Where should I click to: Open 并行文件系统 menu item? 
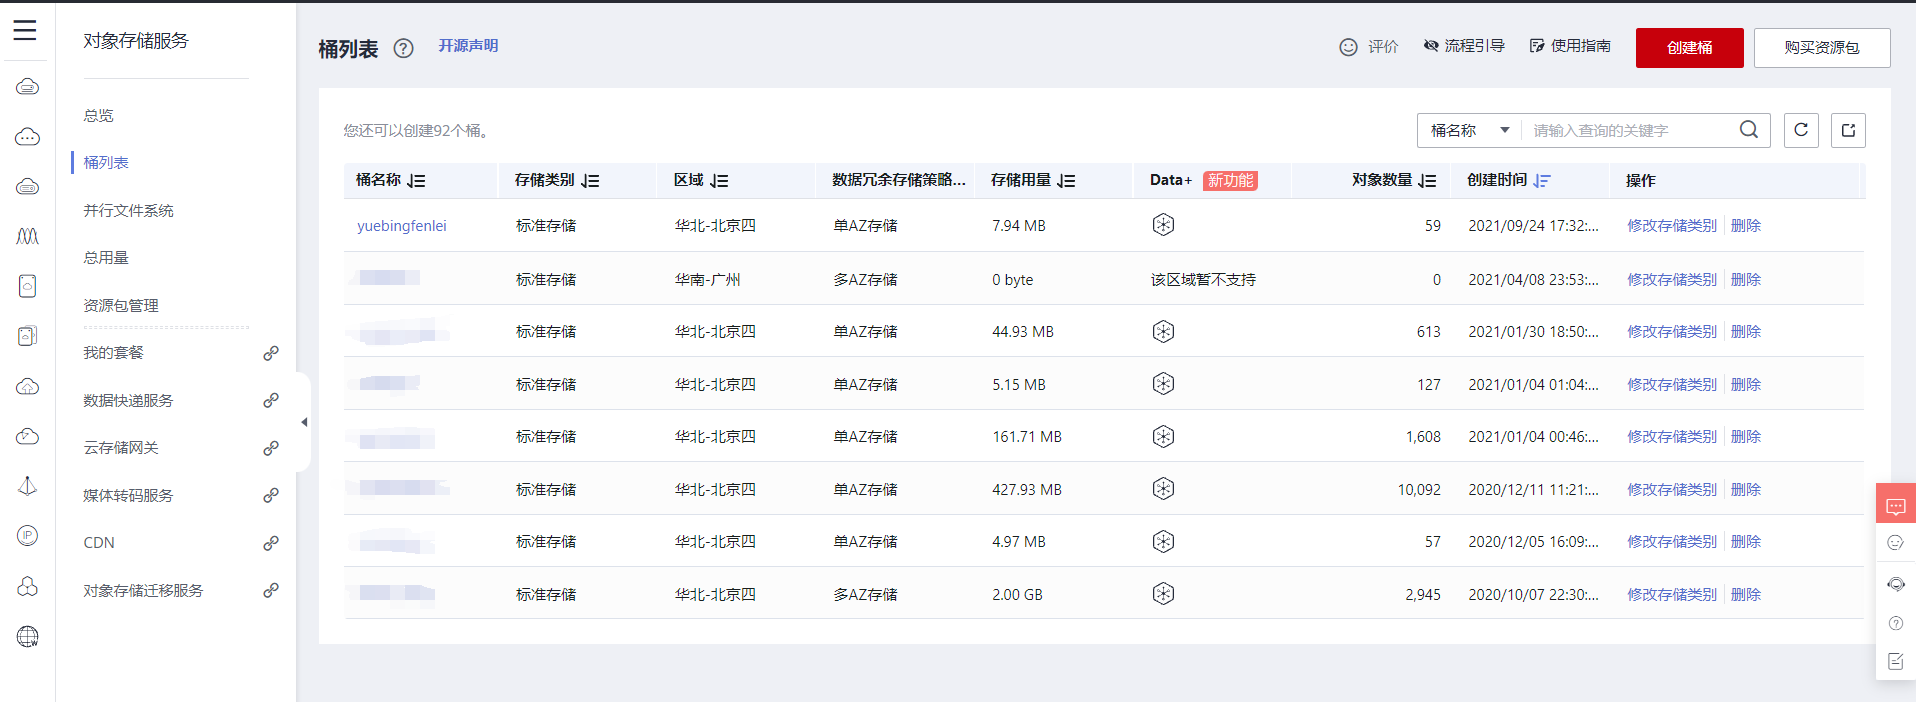128,211
